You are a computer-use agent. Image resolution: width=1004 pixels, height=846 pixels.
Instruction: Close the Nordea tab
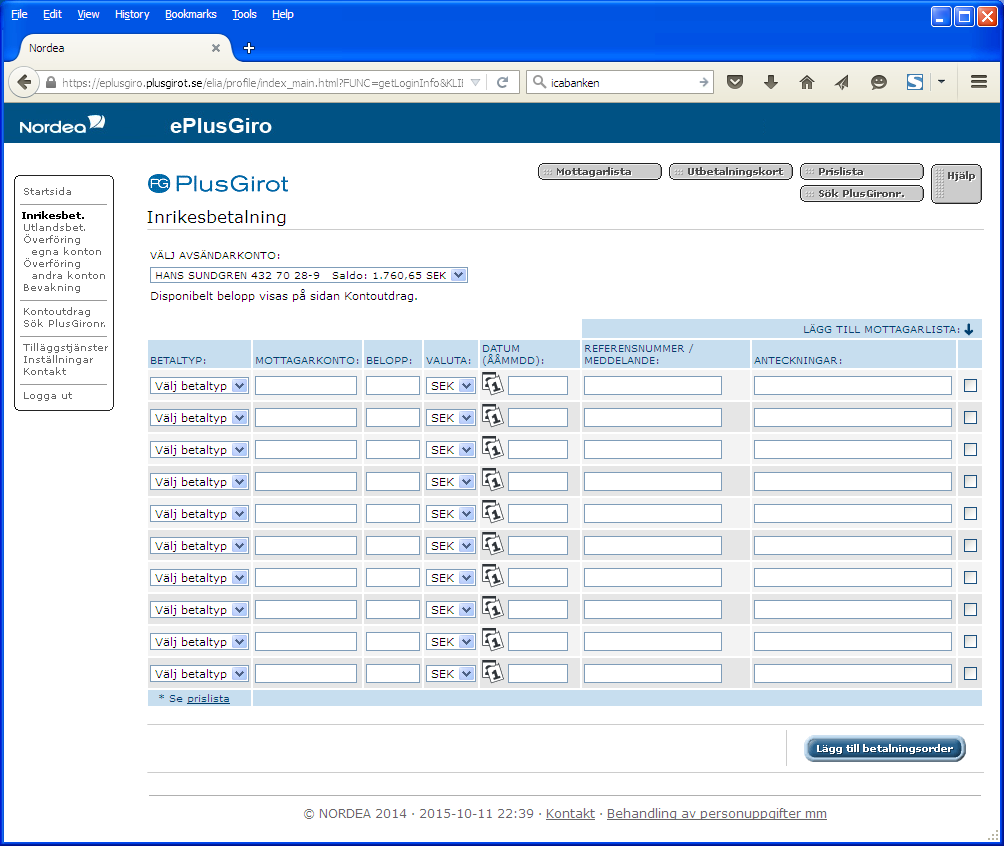tap(216, 48)
